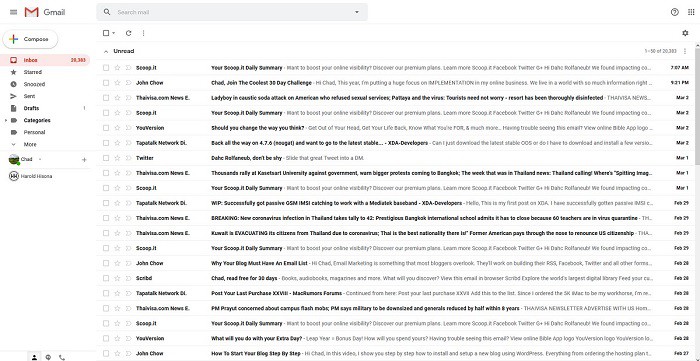700x361 pixels.
Task: Check the Kuwait is EVACUATING email
Action: pos(106,233)
